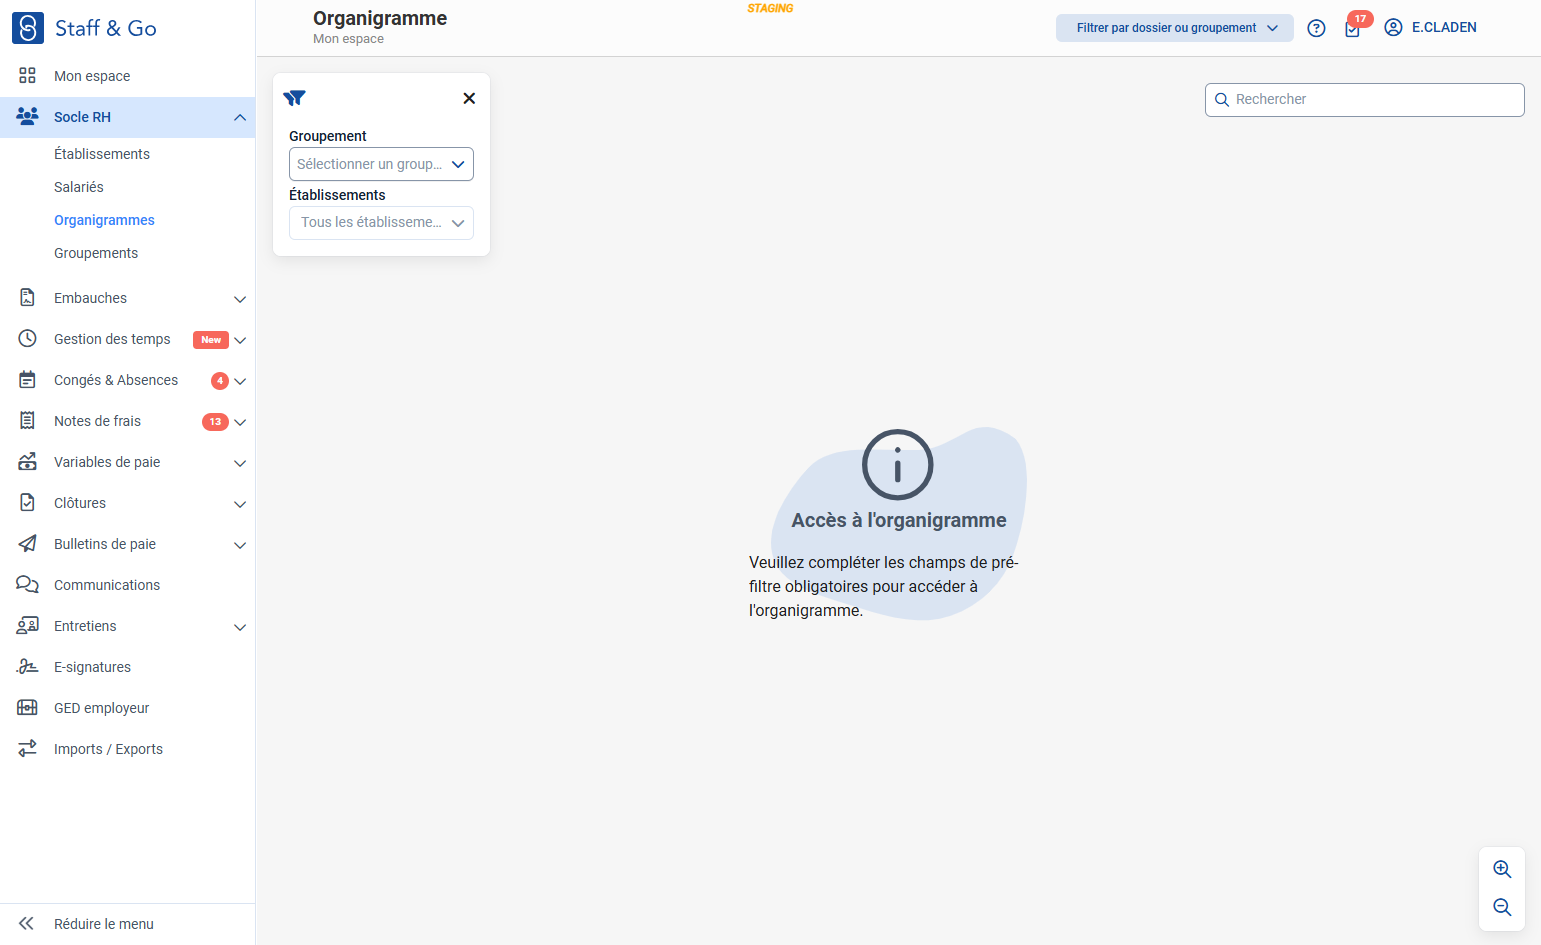Click the Notes de frais receipt icon
Image resolution: width=1541 pixels, height=945 pixels.
point(28,421)
